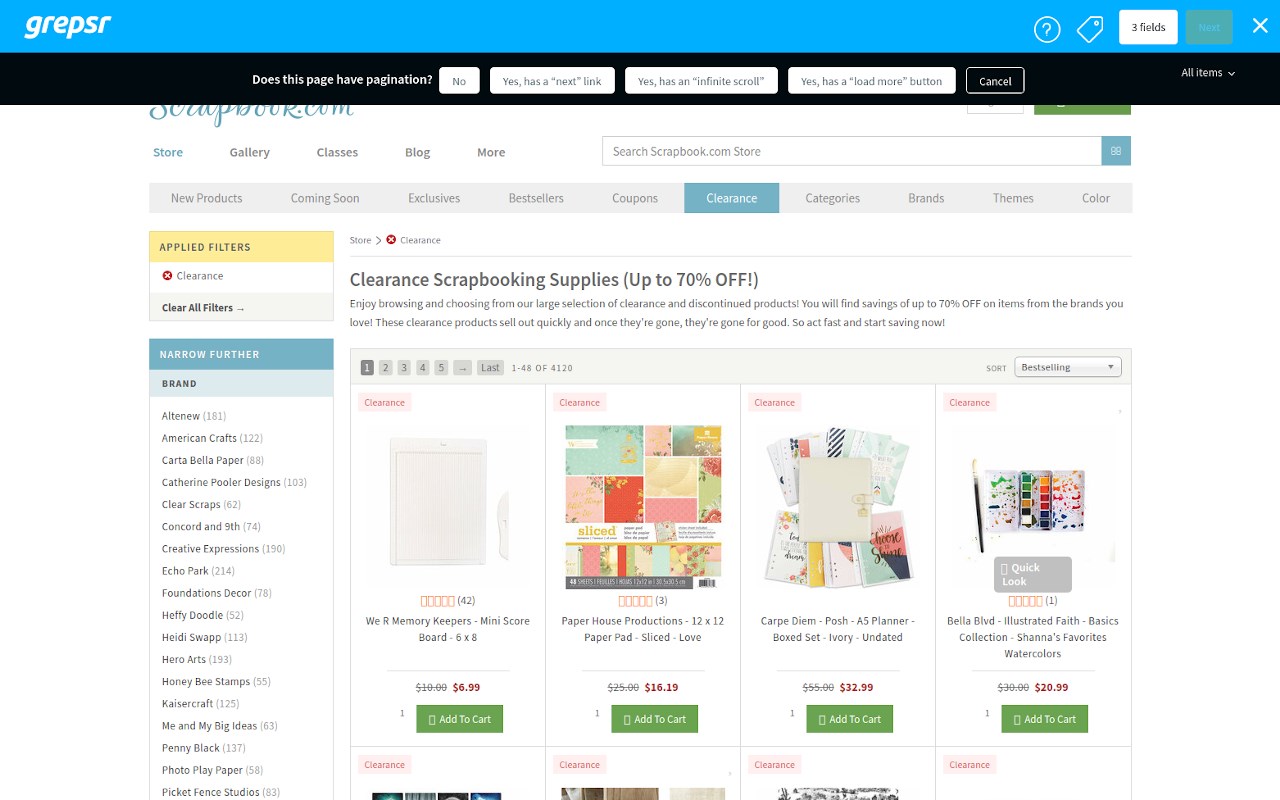Click star rating of Bella Blvd watercolors
The width and height of the screenshot is (1280, 800).
click(1025, 601)
